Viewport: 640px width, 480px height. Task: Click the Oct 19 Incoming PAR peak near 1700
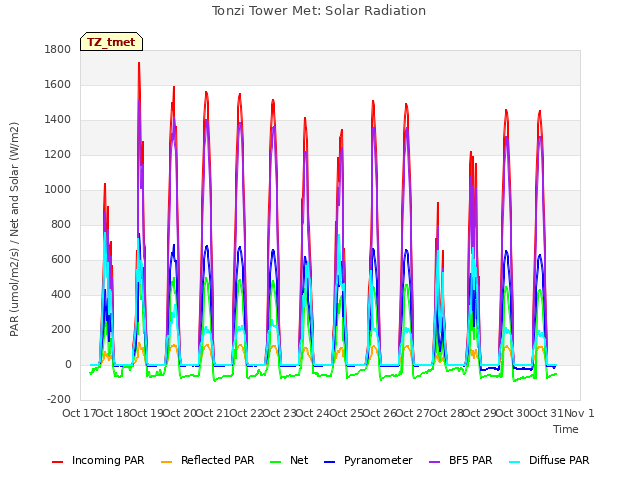click(139, 64)
